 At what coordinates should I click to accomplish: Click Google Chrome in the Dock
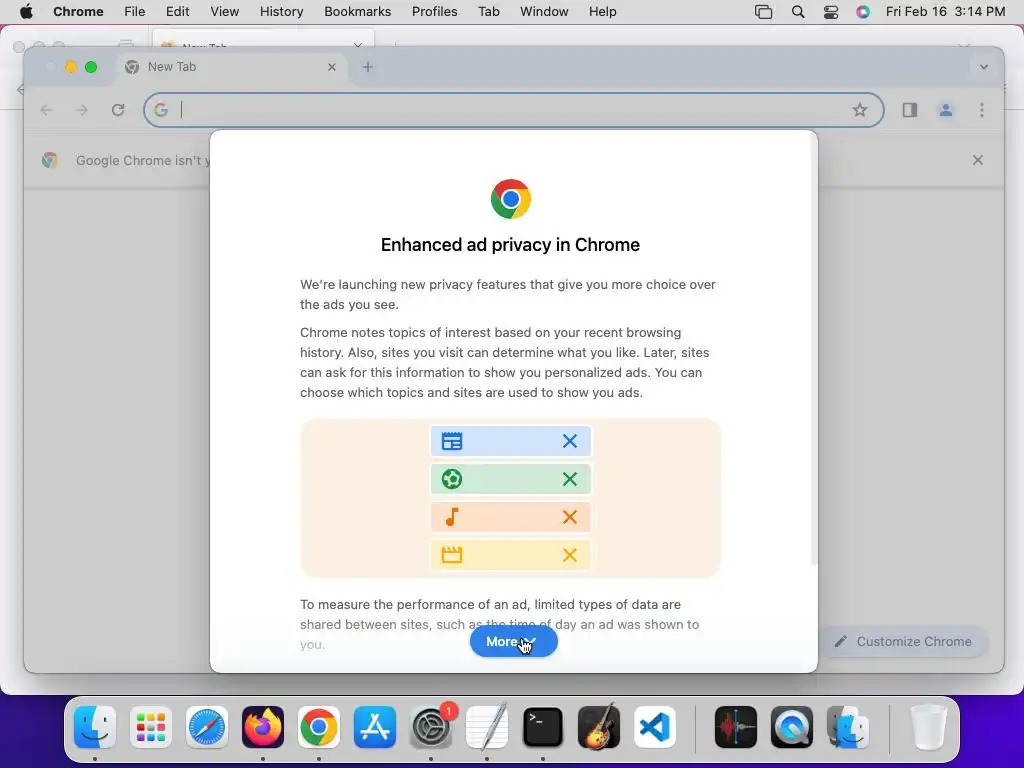point(319,727)
